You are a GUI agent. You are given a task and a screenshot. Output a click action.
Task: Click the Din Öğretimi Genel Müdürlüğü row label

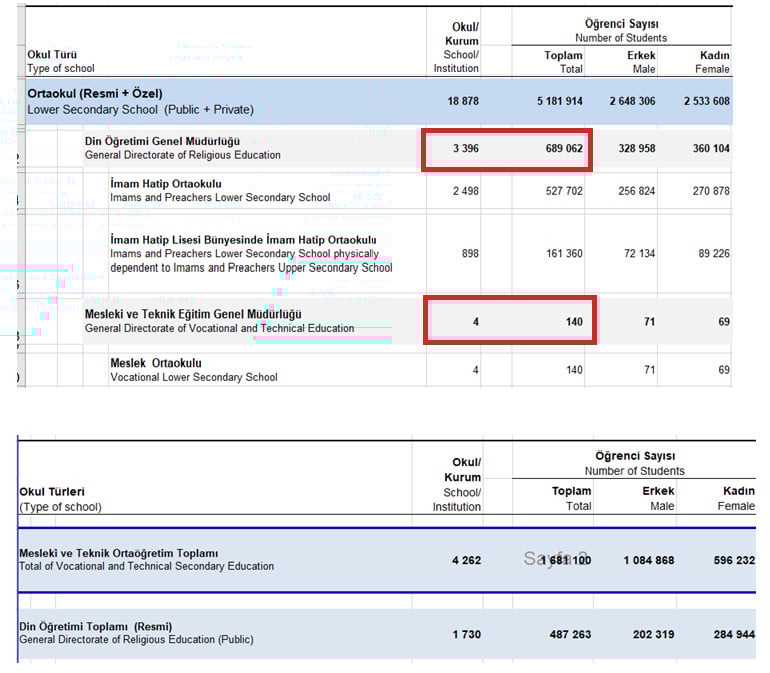click(x=162, y=141)
